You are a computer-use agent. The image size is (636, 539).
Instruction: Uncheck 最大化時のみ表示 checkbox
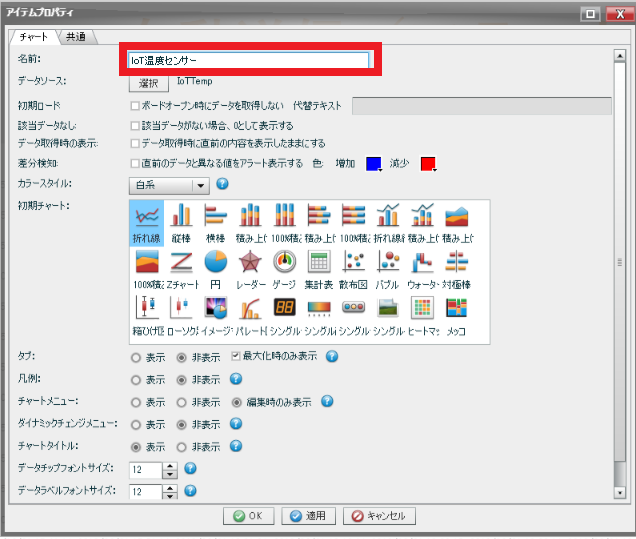[235, 356]
